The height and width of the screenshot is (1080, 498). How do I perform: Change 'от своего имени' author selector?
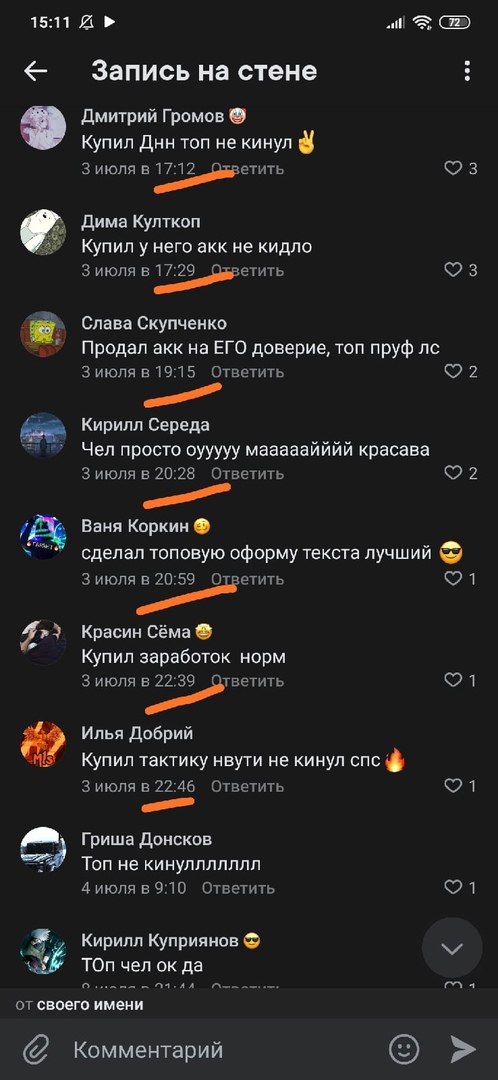click(x=80, y=1004)
